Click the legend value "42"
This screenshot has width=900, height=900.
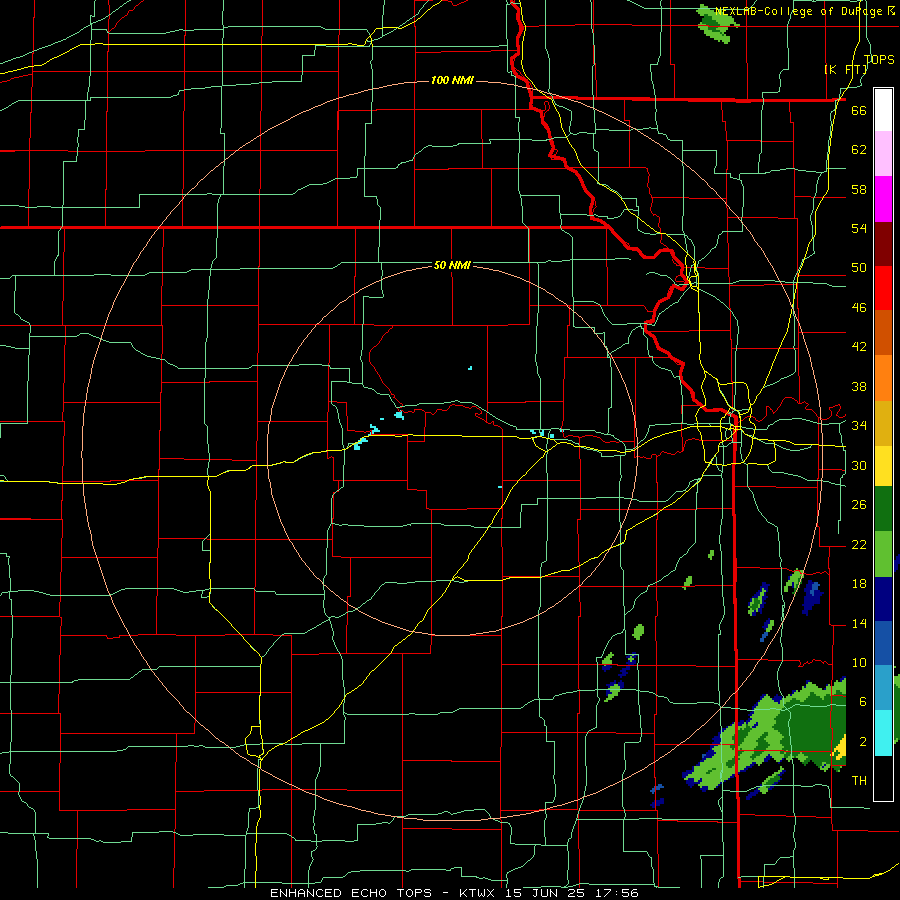pyautogui.click(x=859, y=347)
